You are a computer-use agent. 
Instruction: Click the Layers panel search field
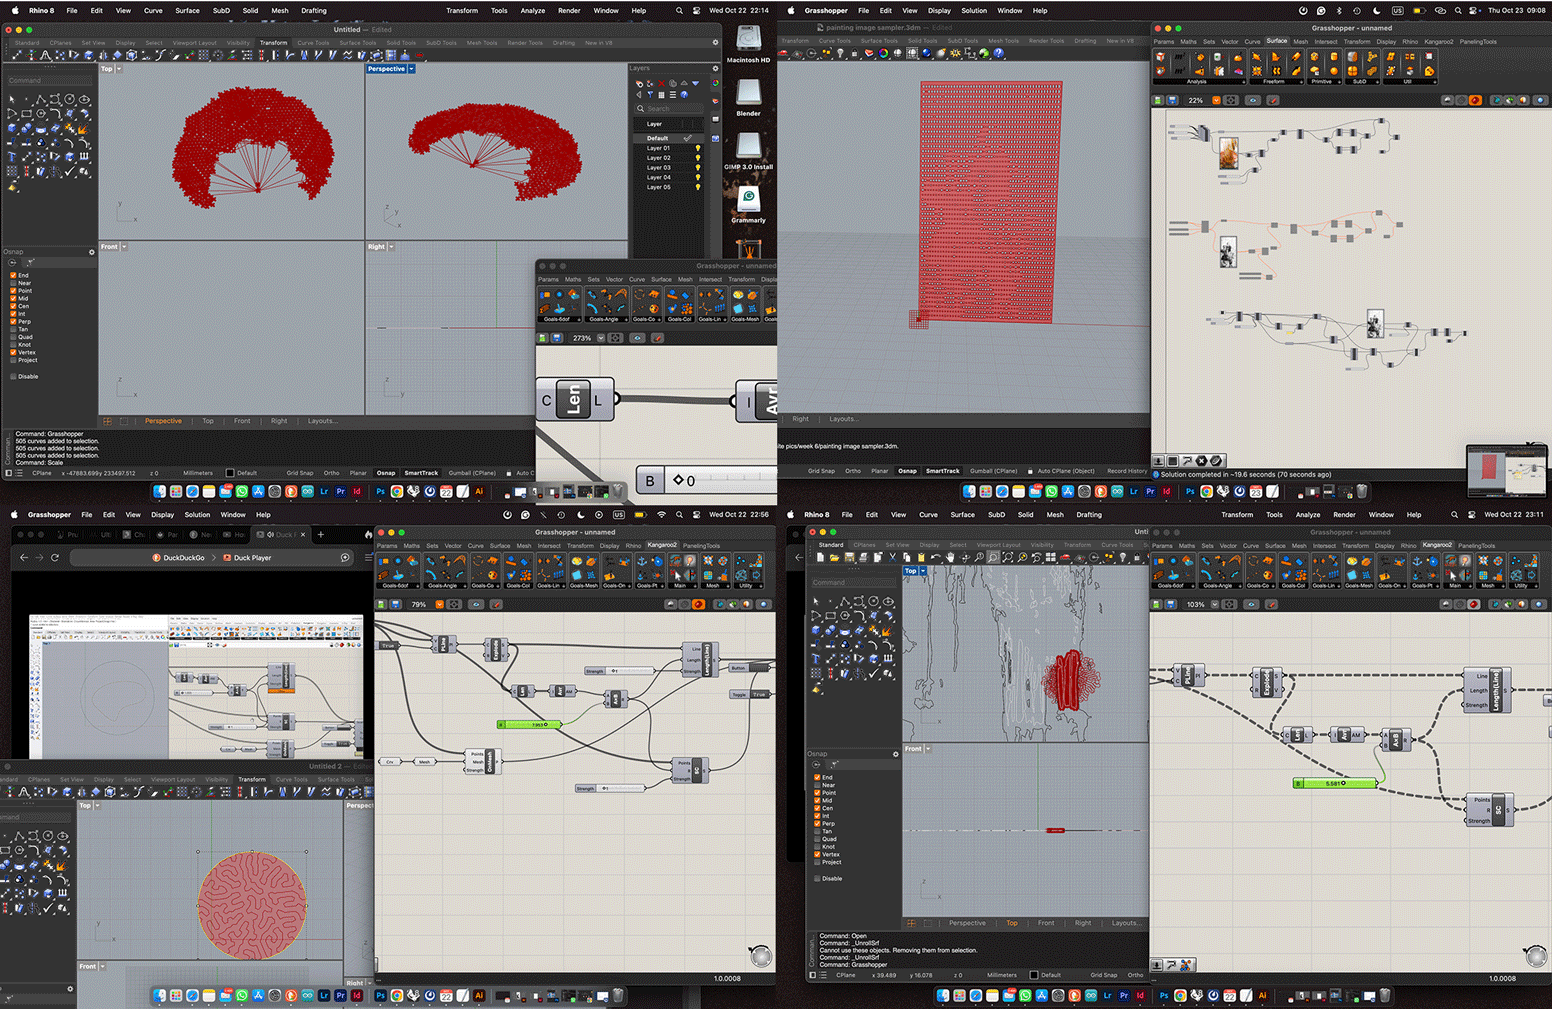click(670, 108)
